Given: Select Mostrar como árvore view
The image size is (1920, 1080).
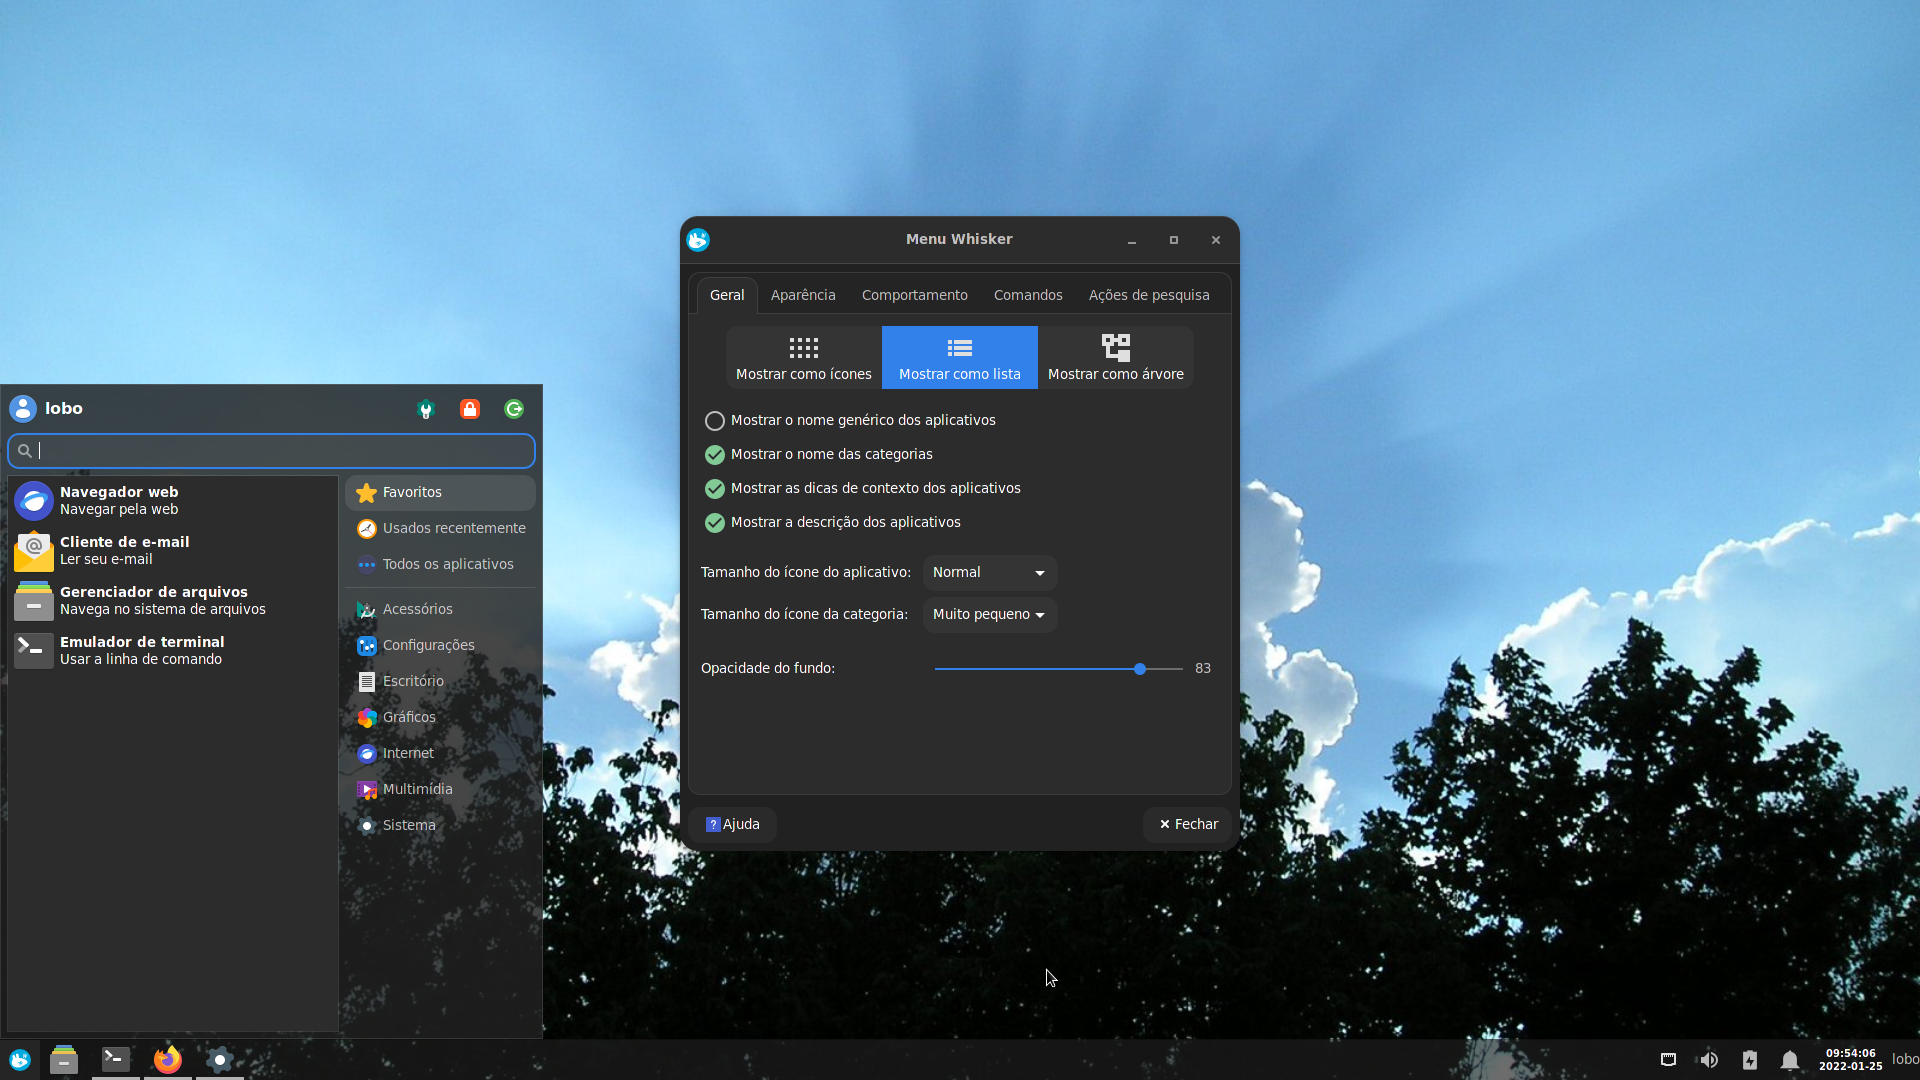Looking at the screenshot, I should pyautogui.click(x=1115, y=358).
